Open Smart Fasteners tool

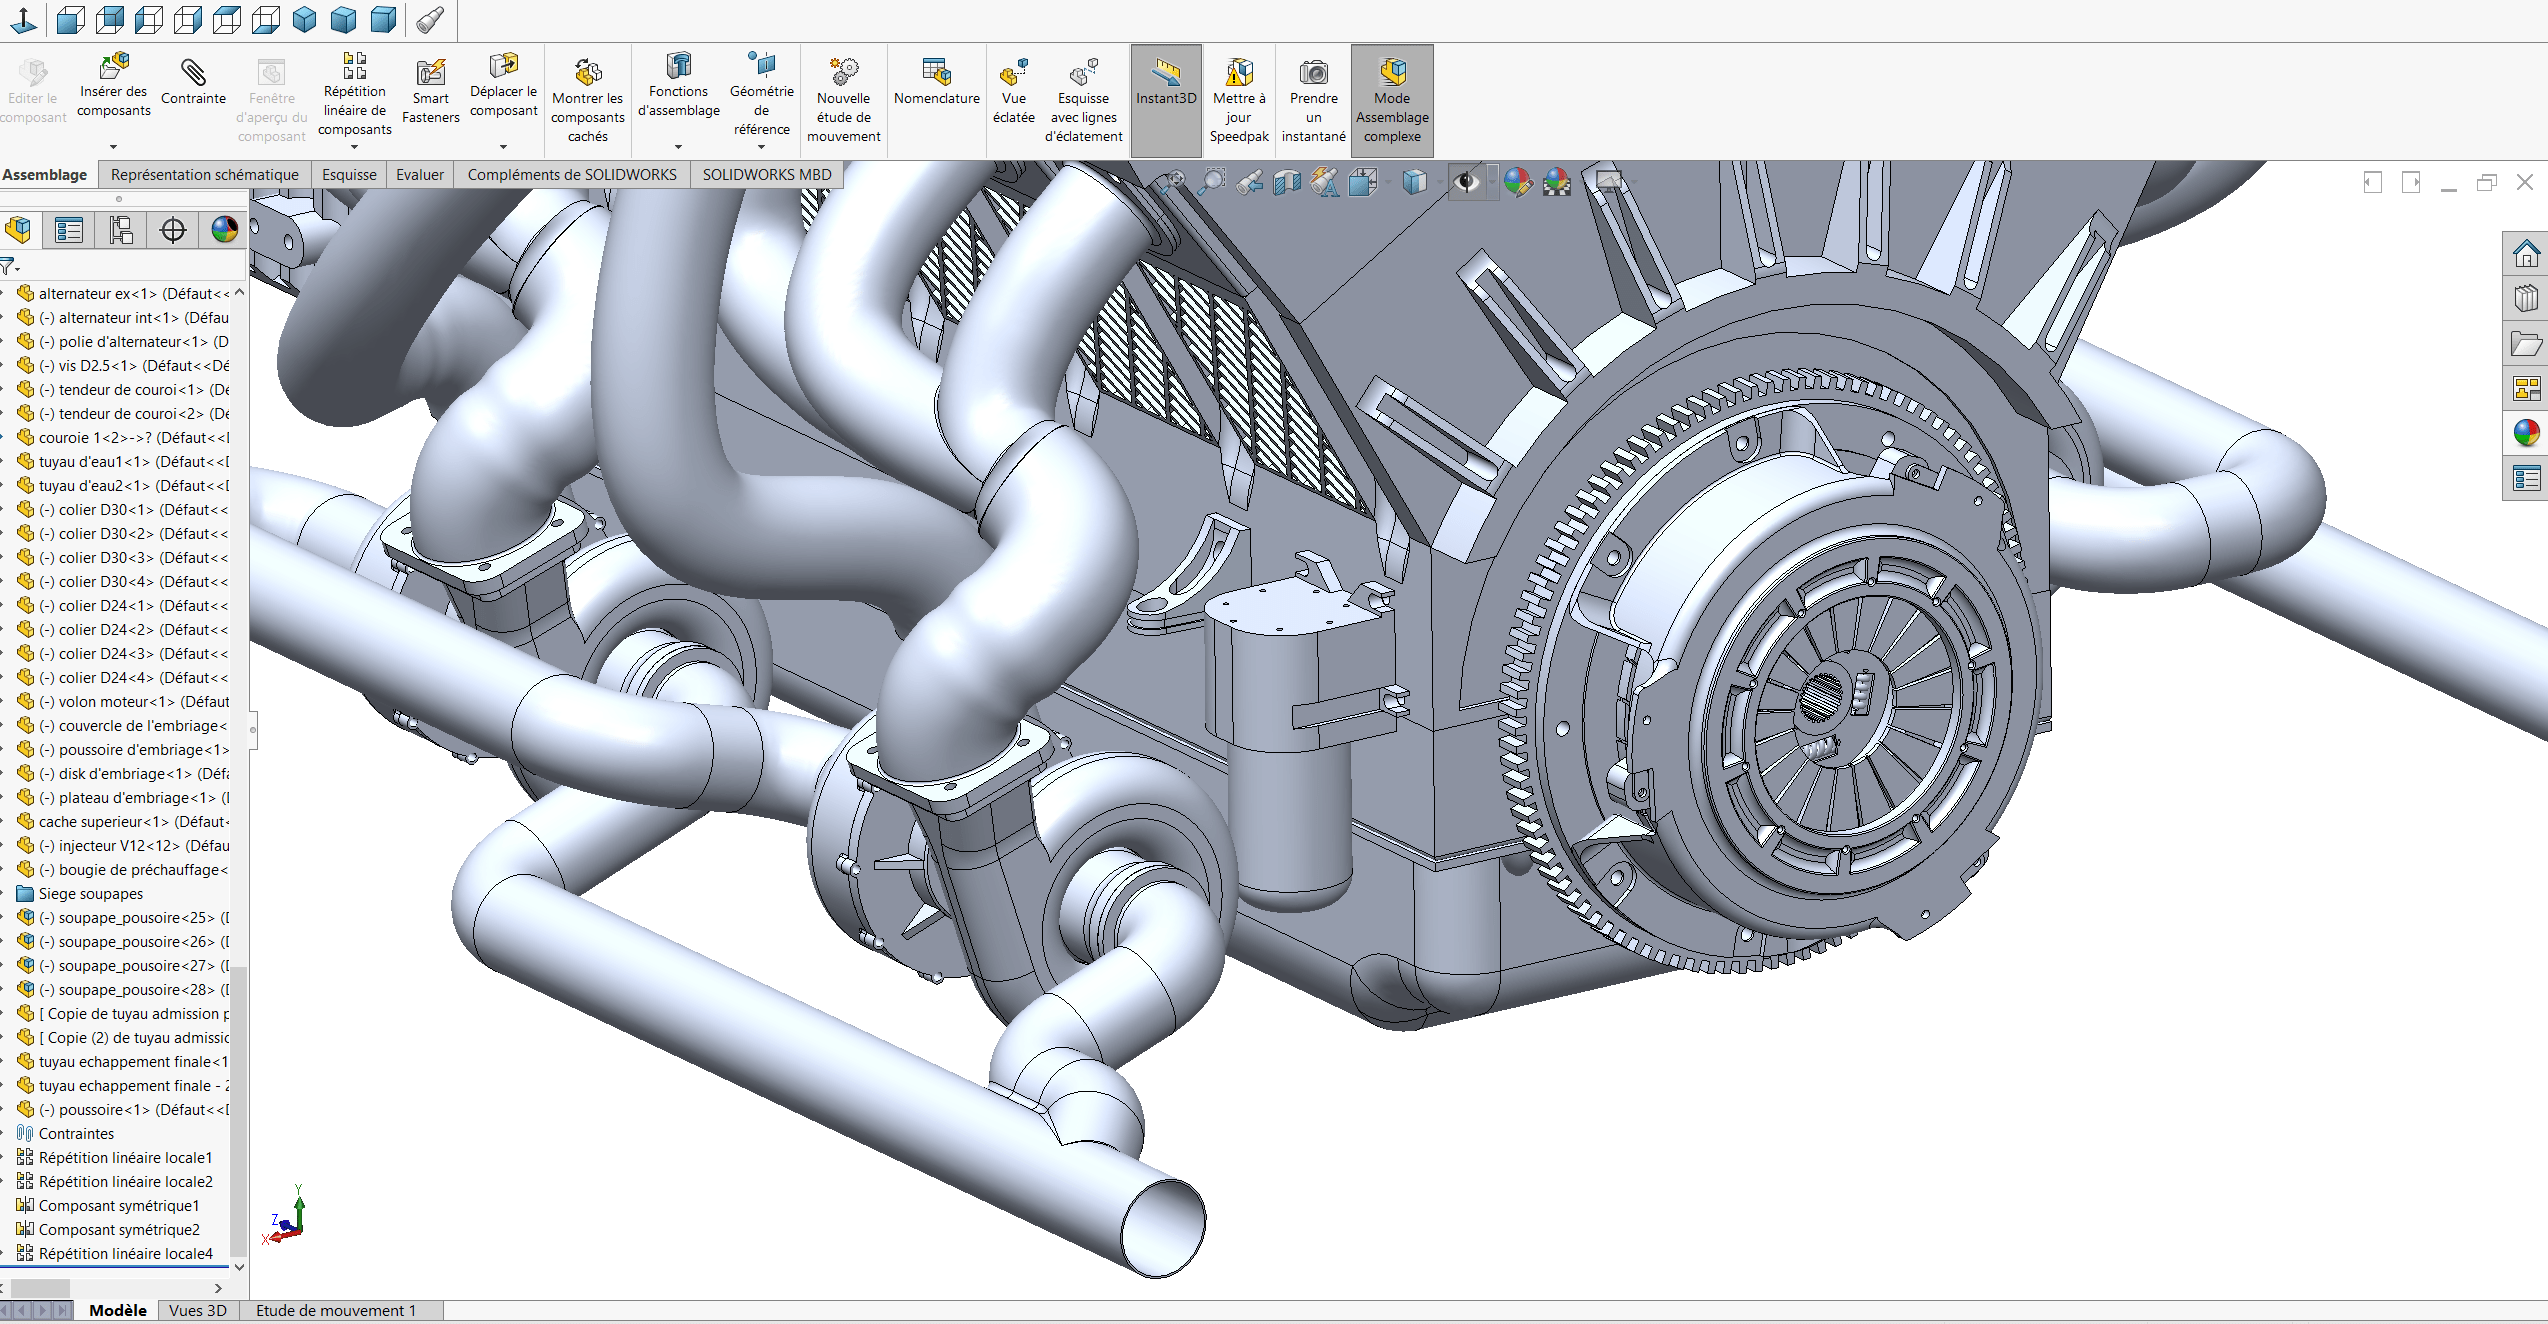(431, 90)
